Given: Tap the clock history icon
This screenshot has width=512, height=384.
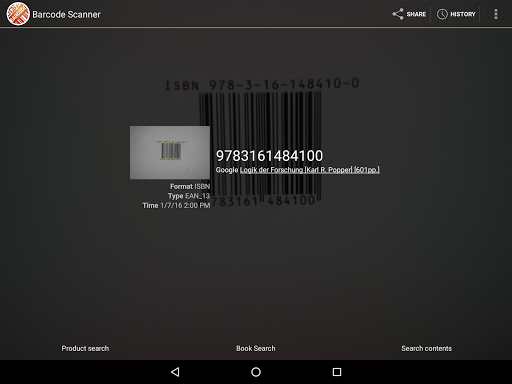Looking at the screenshot, I should 442,14.
